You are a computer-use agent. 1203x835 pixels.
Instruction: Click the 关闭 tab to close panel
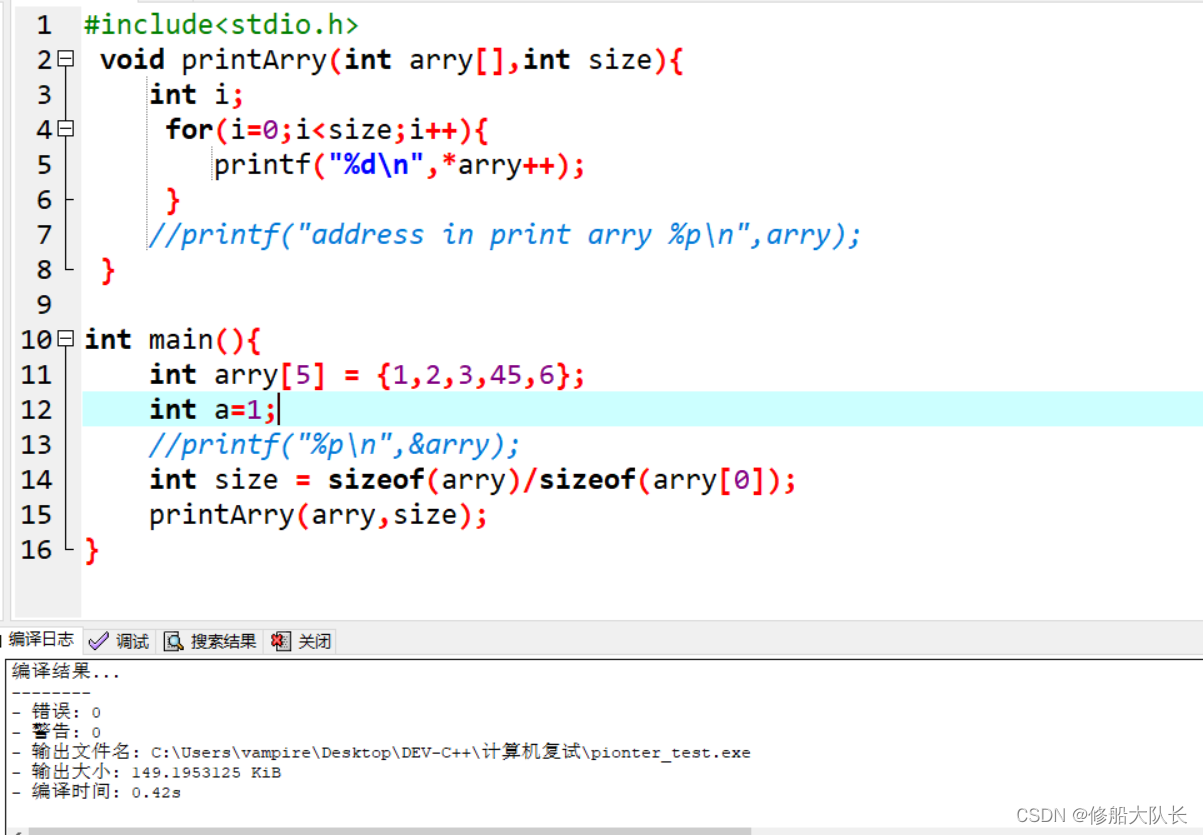click(x=301, y=641)
